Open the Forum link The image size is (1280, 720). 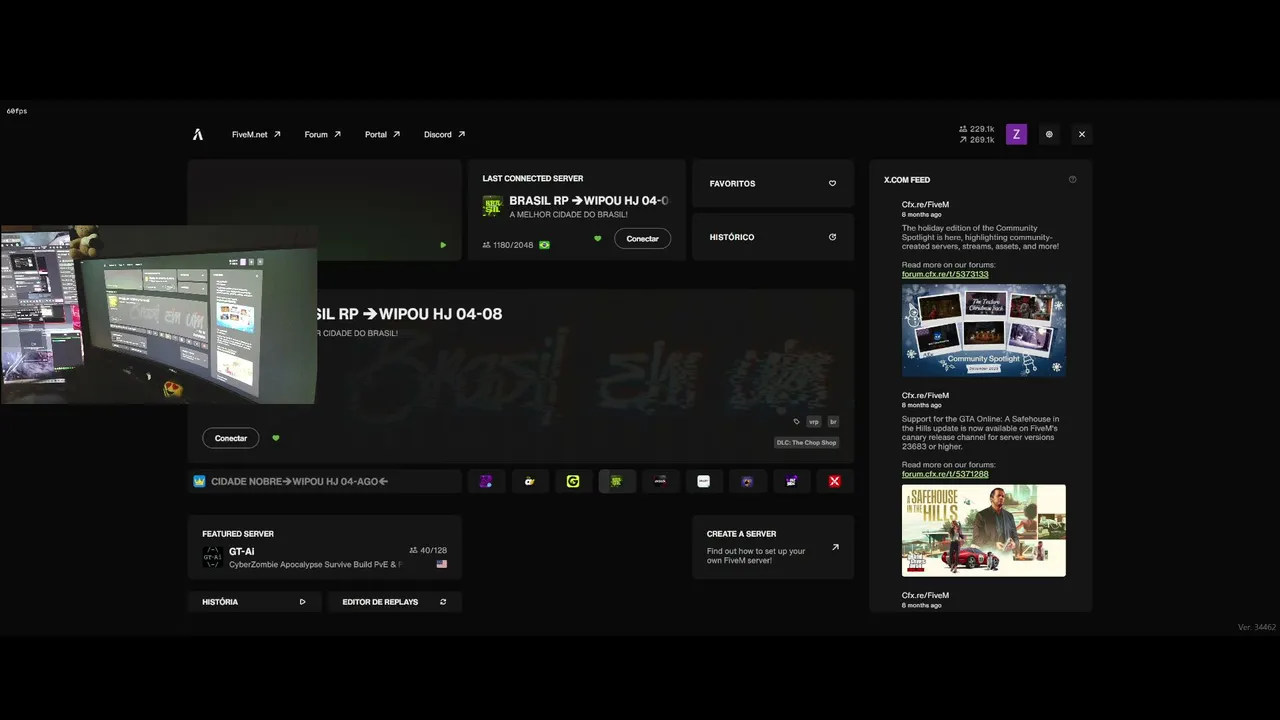click(323, 134)
